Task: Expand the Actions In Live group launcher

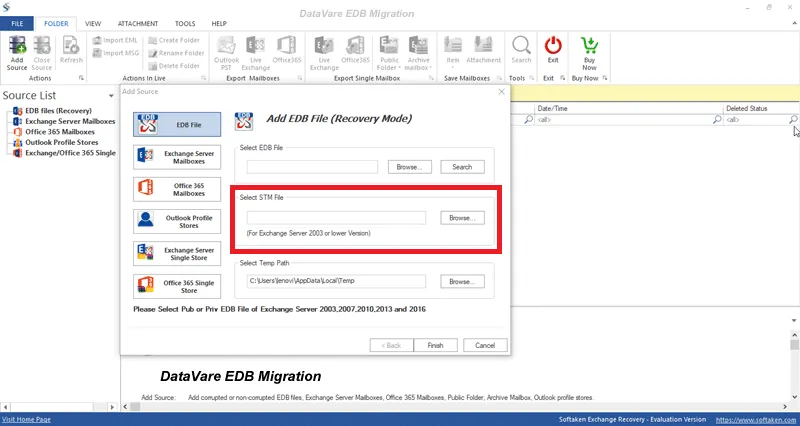Action: [204, 78]
